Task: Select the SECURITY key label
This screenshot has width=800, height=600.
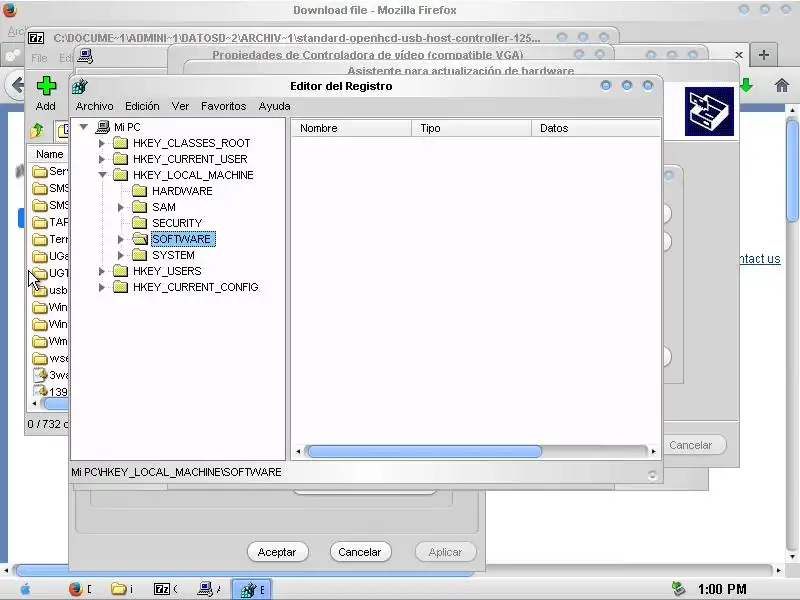Action: point(177,223)
